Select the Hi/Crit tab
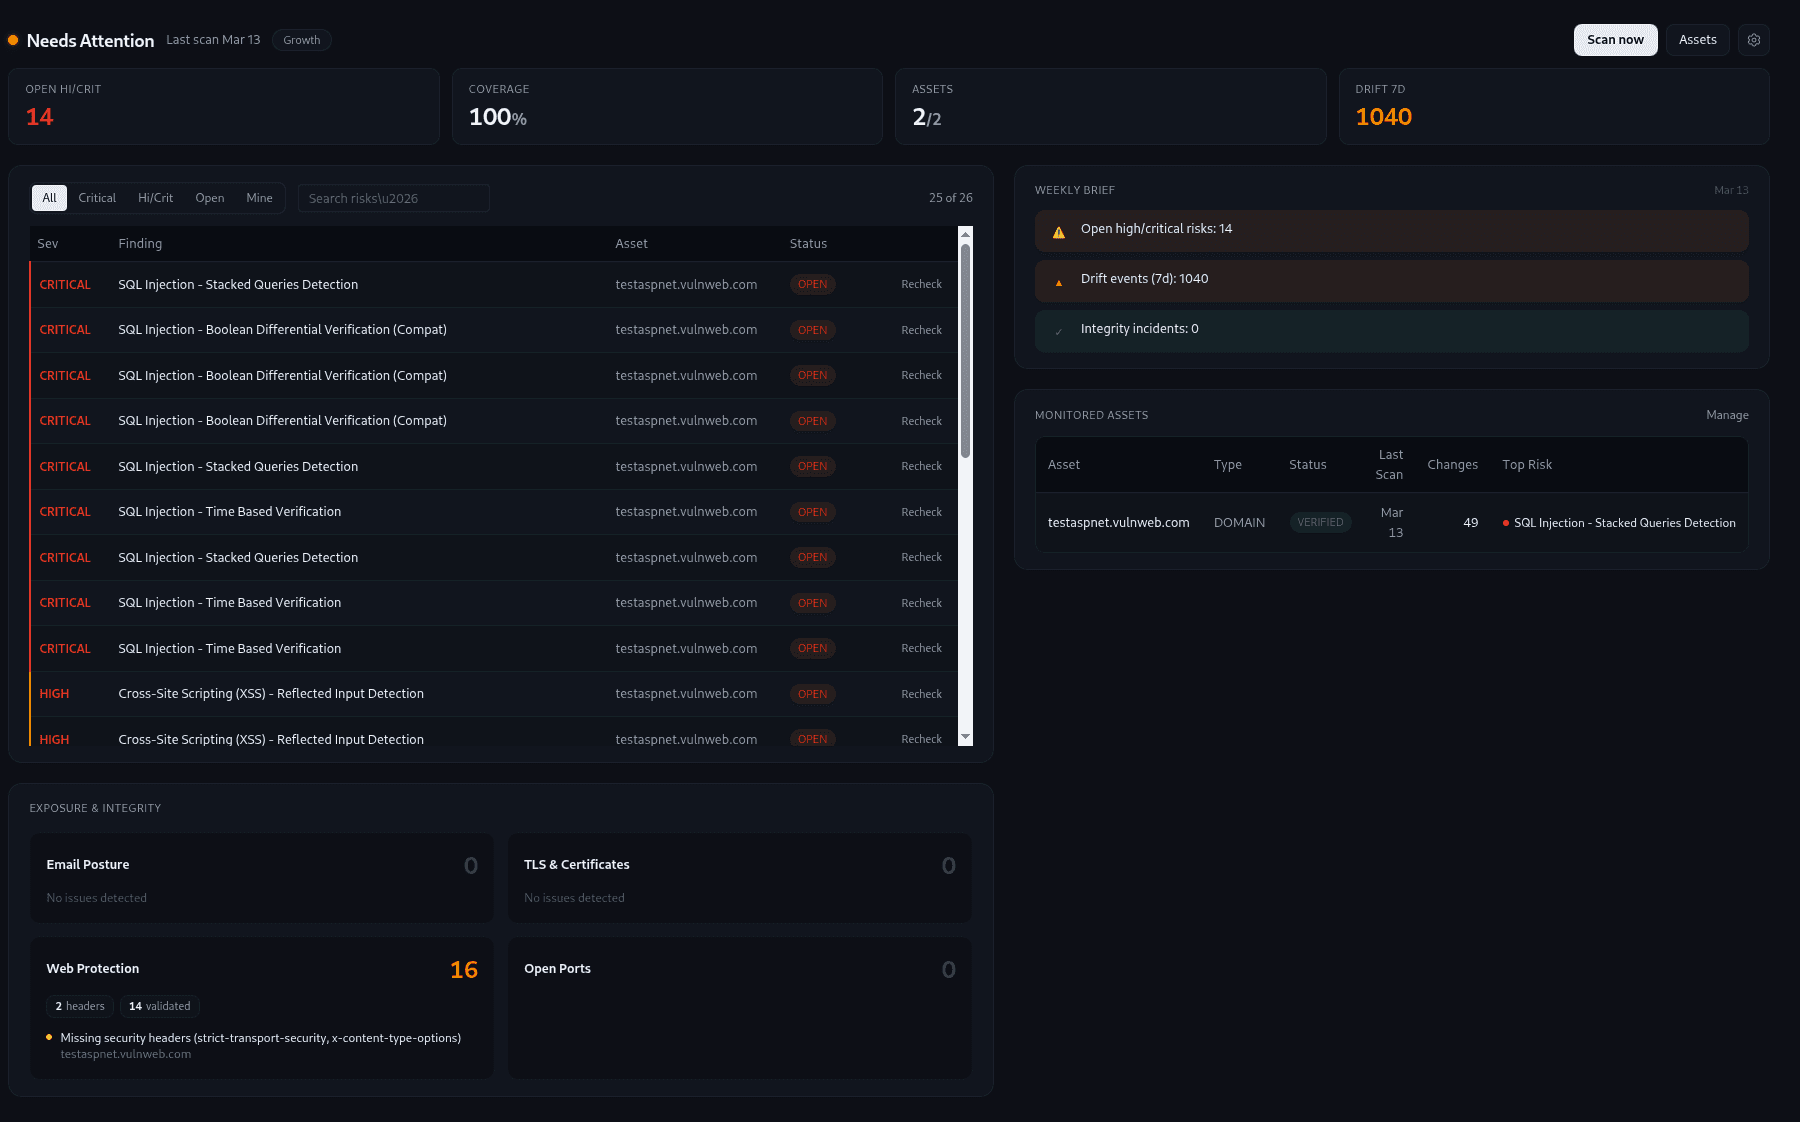The image size is (1800, 1122). click(x=155, y=198)
